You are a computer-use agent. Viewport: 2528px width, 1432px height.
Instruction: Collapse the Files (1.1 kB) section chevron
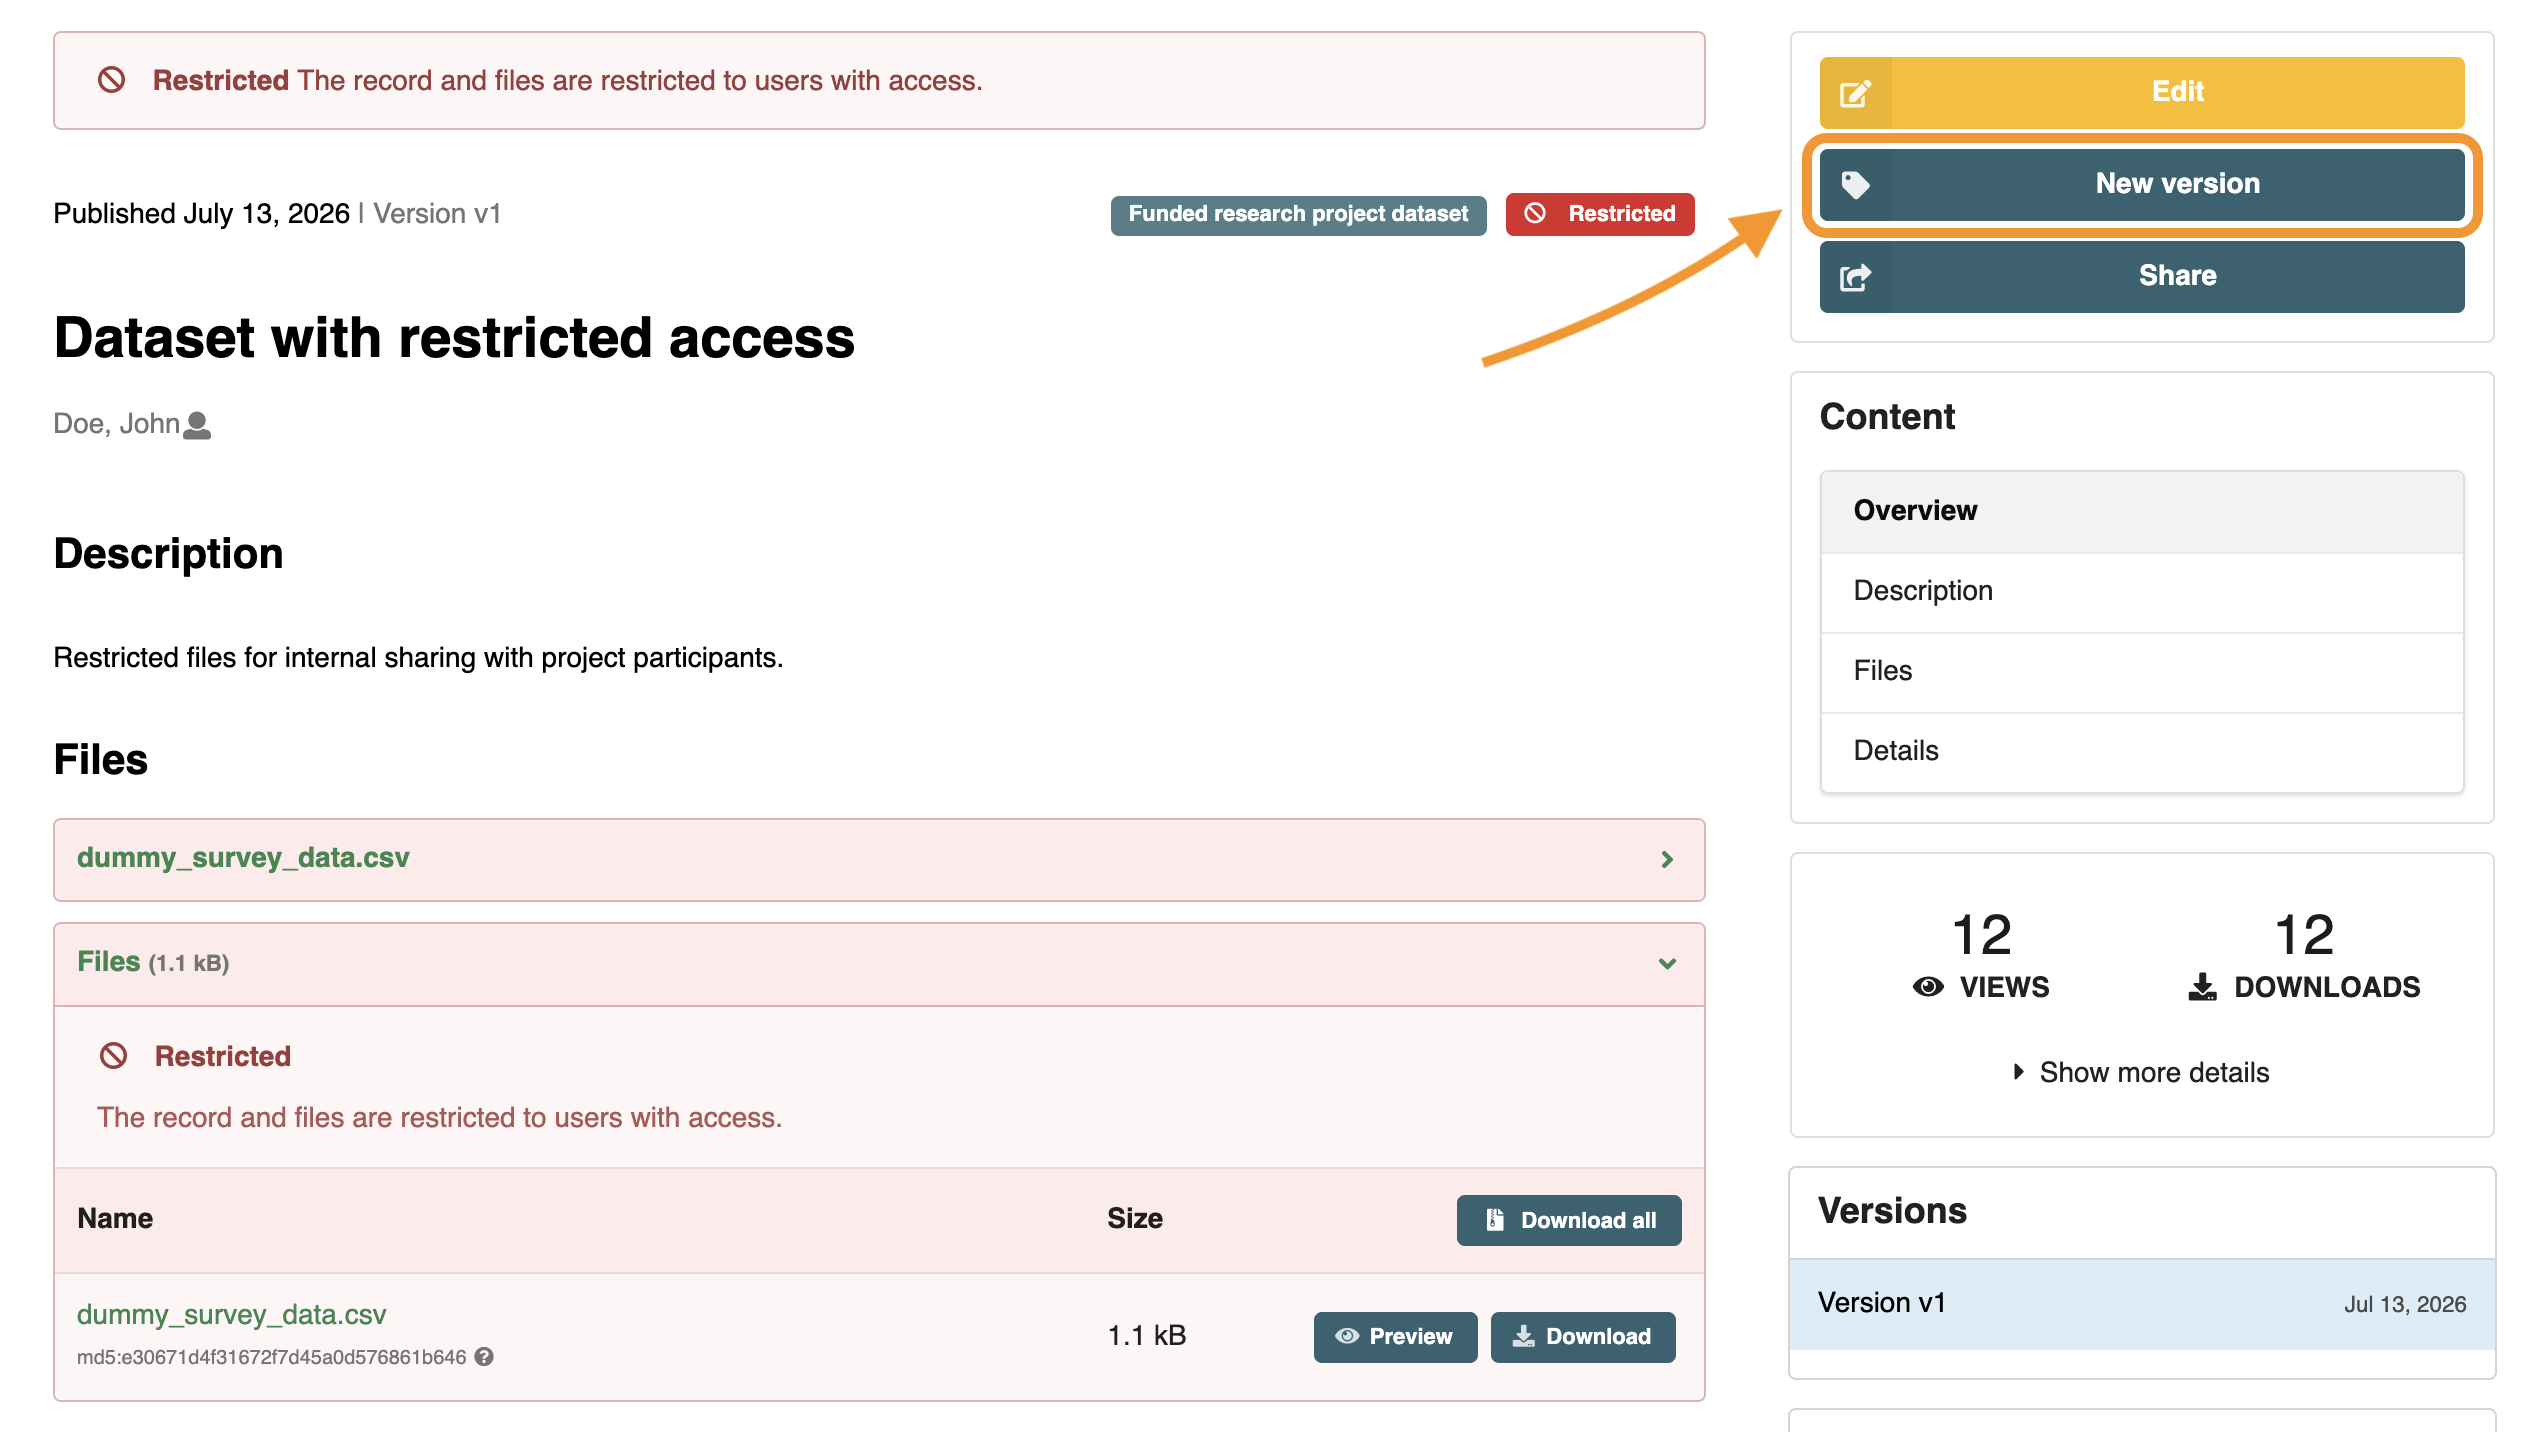pos(1667,964)
